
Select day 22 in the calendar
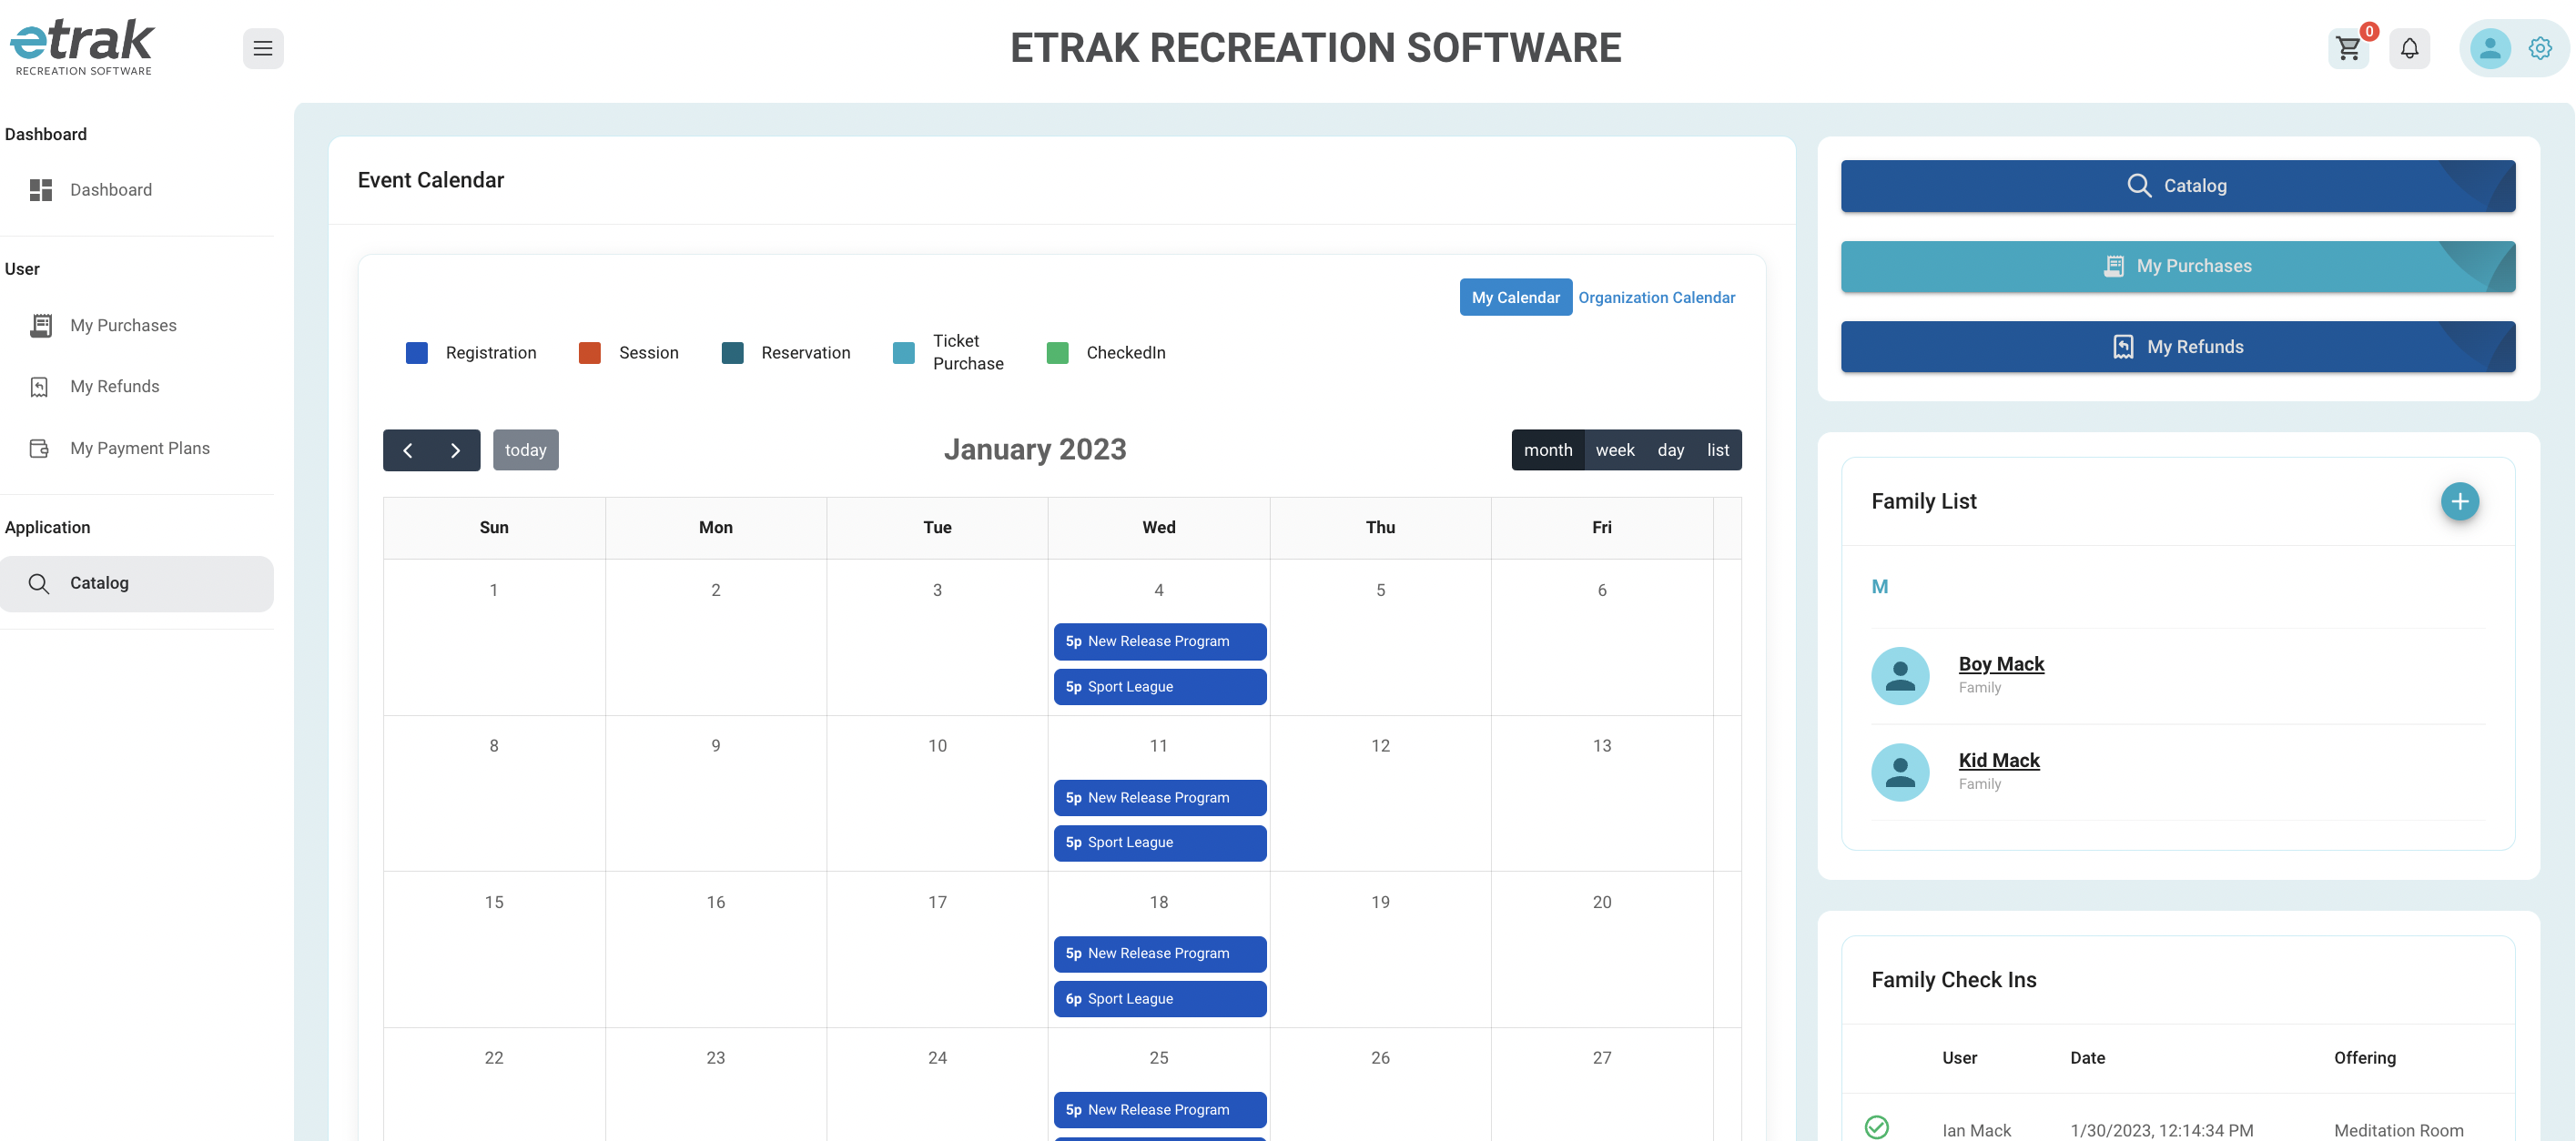[x=494, y=1058]
